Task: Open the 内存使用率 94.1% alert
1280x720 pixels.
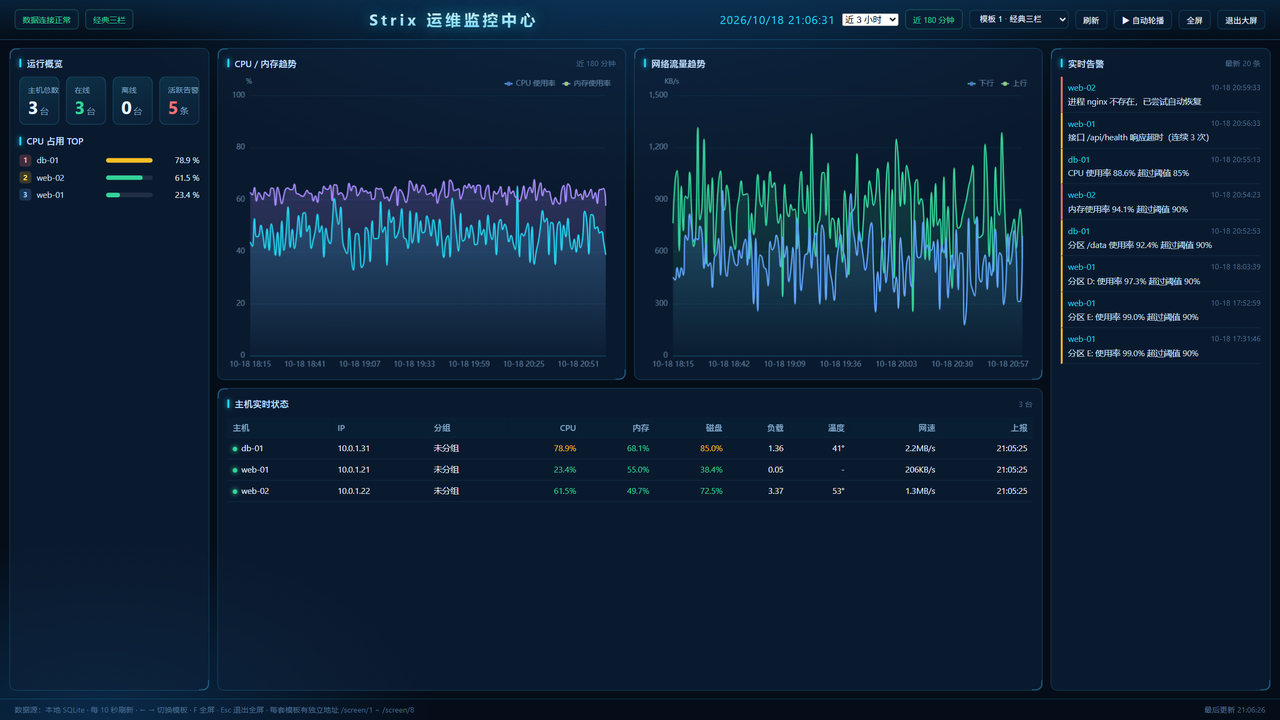Action: tap(1162, 203)
